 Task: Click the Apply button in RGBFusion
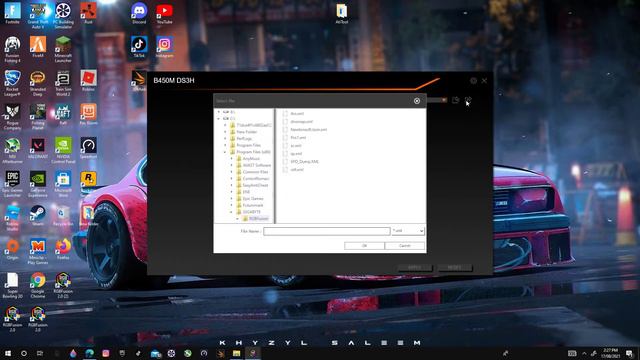(415, 268)
